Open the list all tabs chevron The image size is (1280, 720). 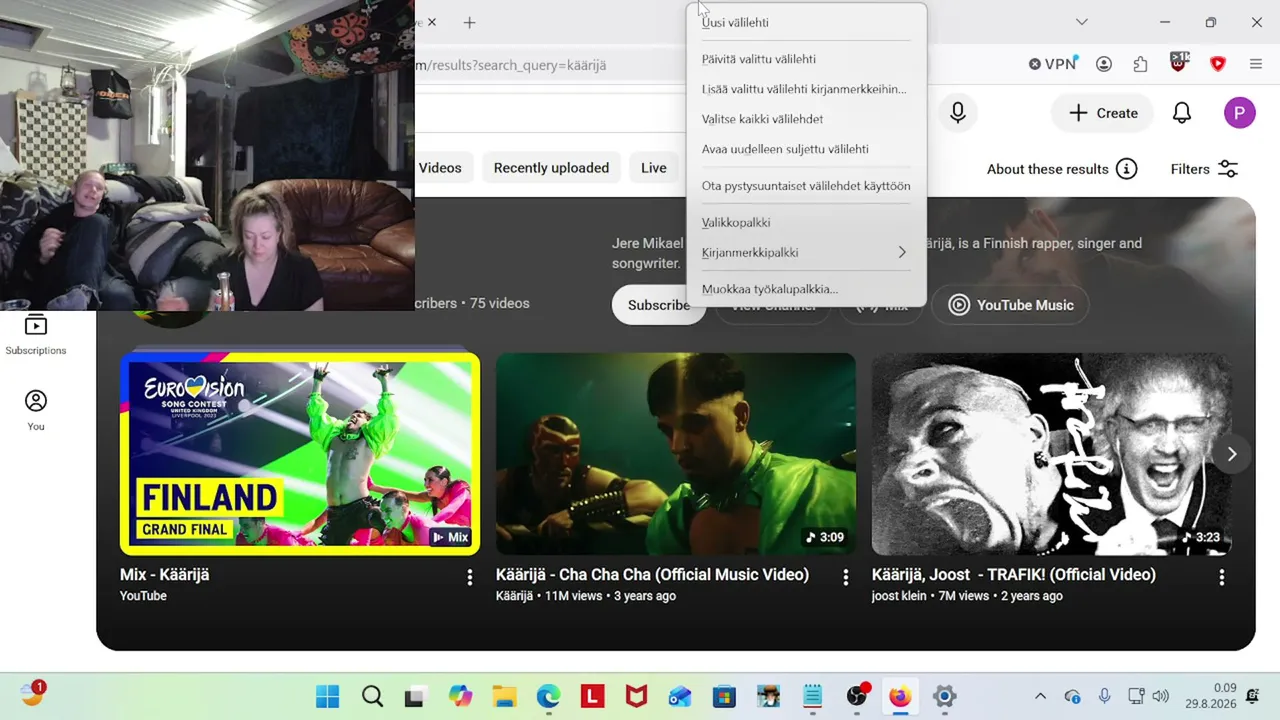(1081, 22)
